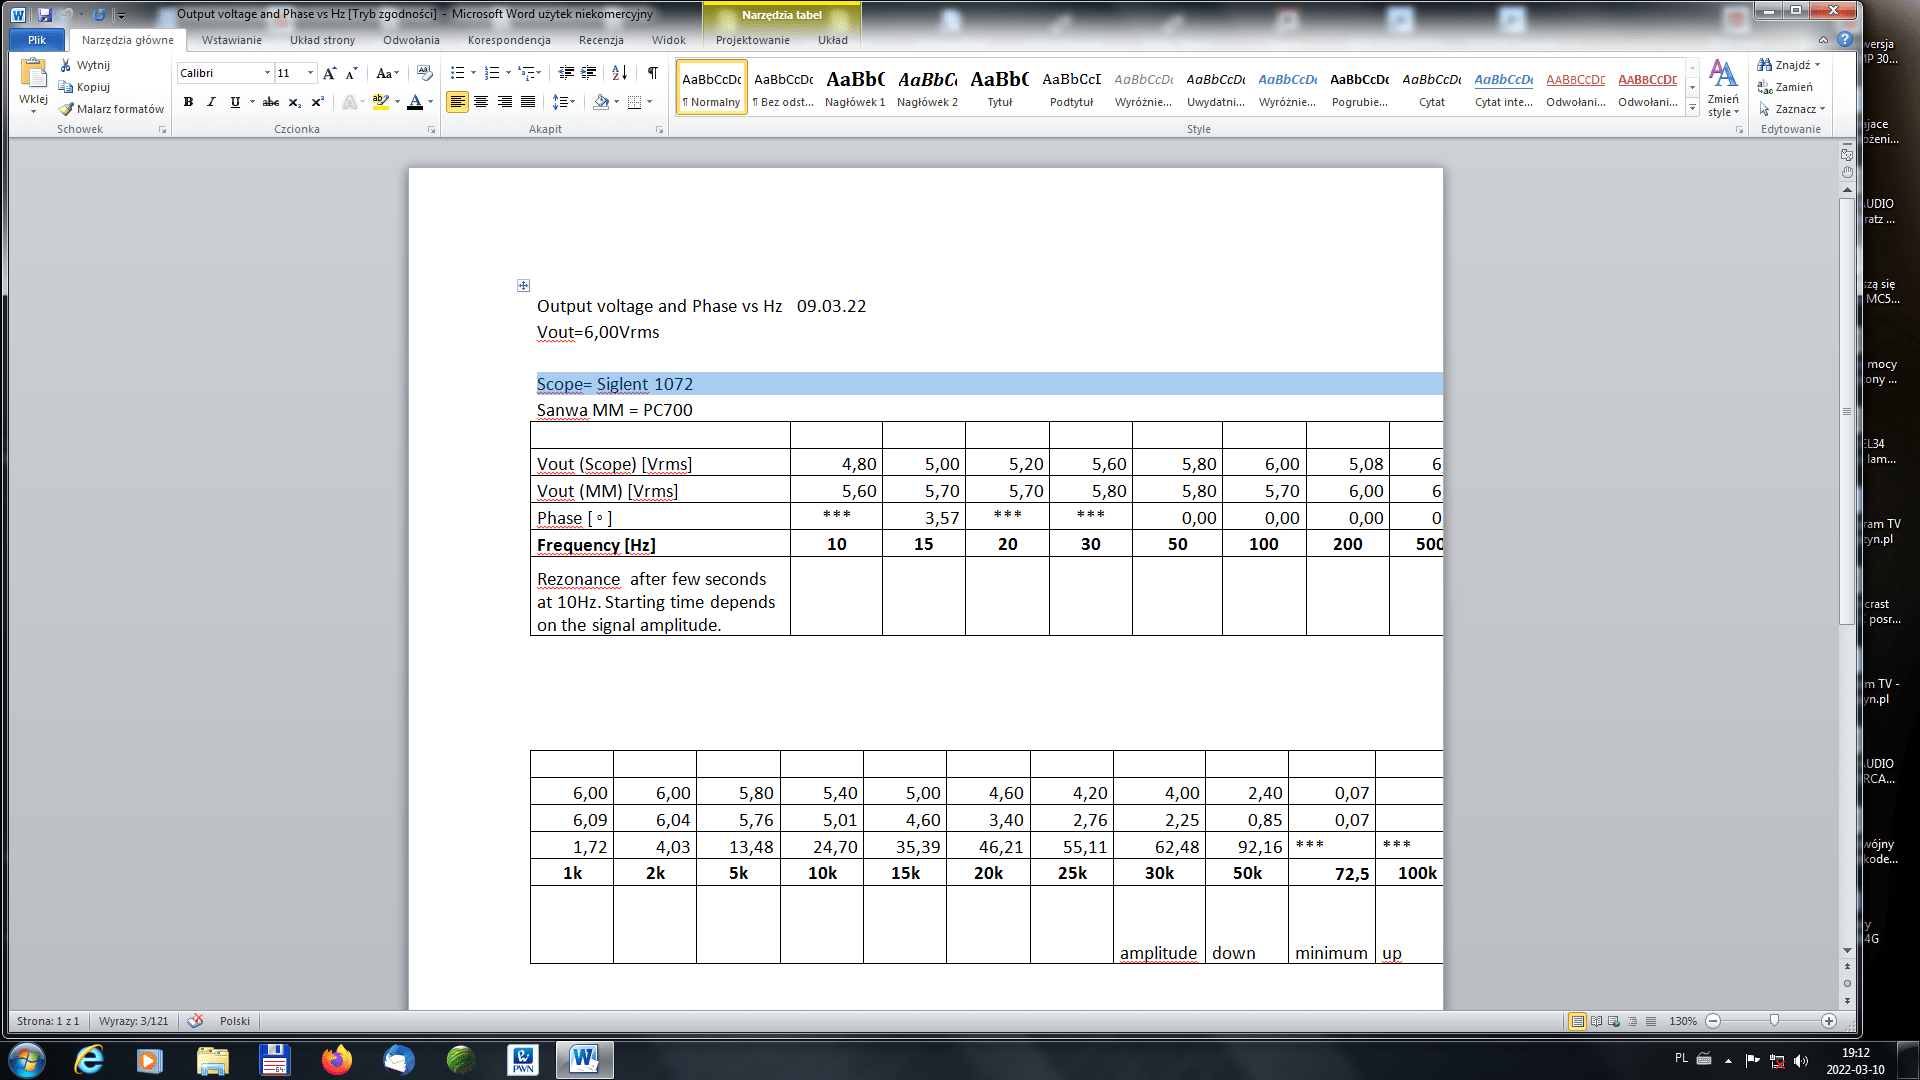The image size is (1920, 1080).
Task: Click the Shading paint bucket icon
Action: 601,102
